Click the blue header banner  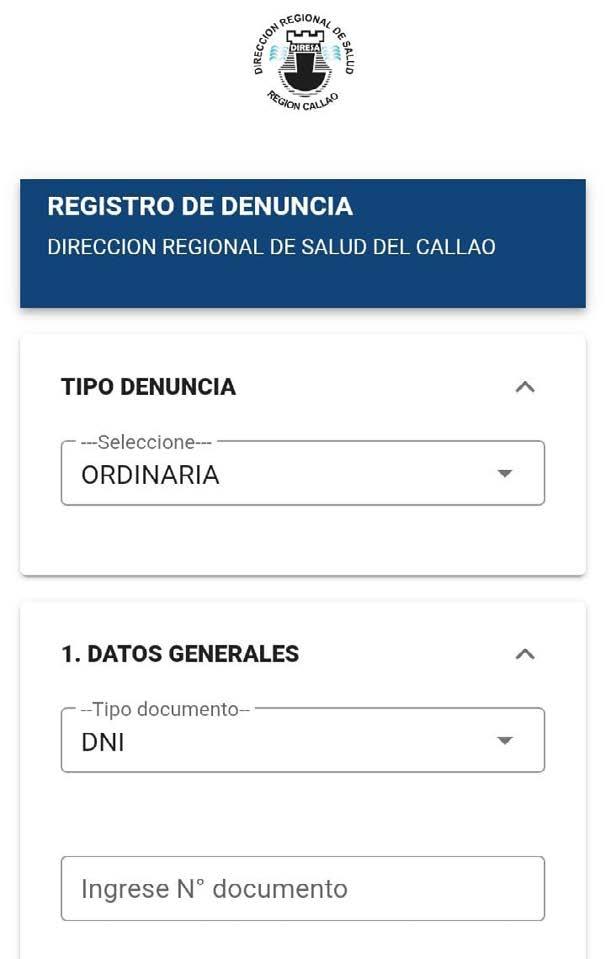(x=303, y=243)
